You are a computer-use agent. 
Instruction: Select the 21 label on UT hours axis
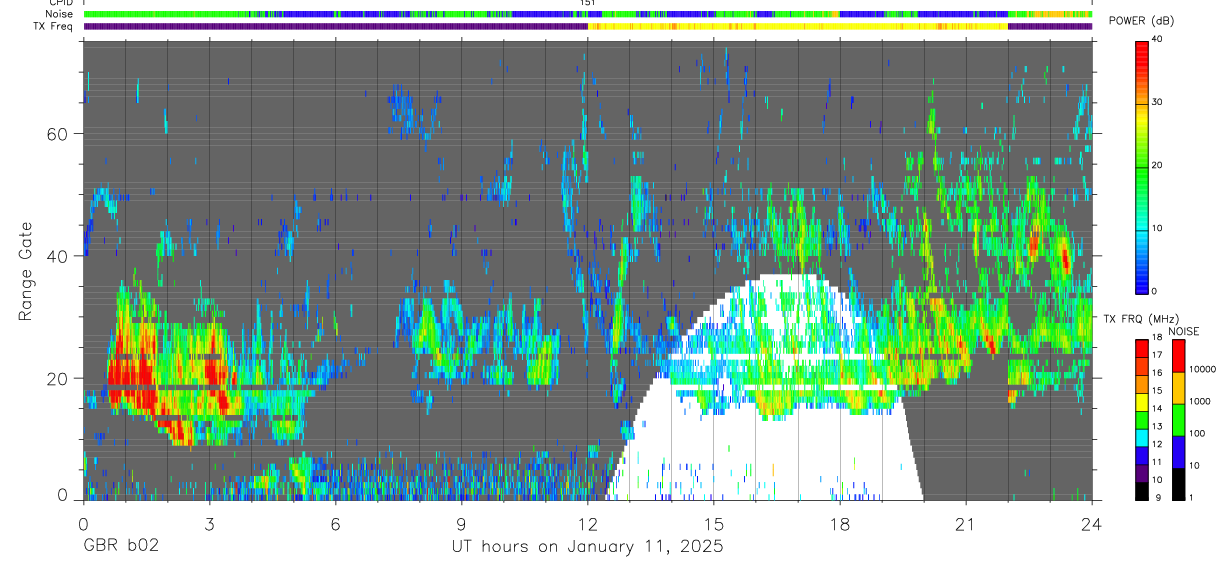966,524
